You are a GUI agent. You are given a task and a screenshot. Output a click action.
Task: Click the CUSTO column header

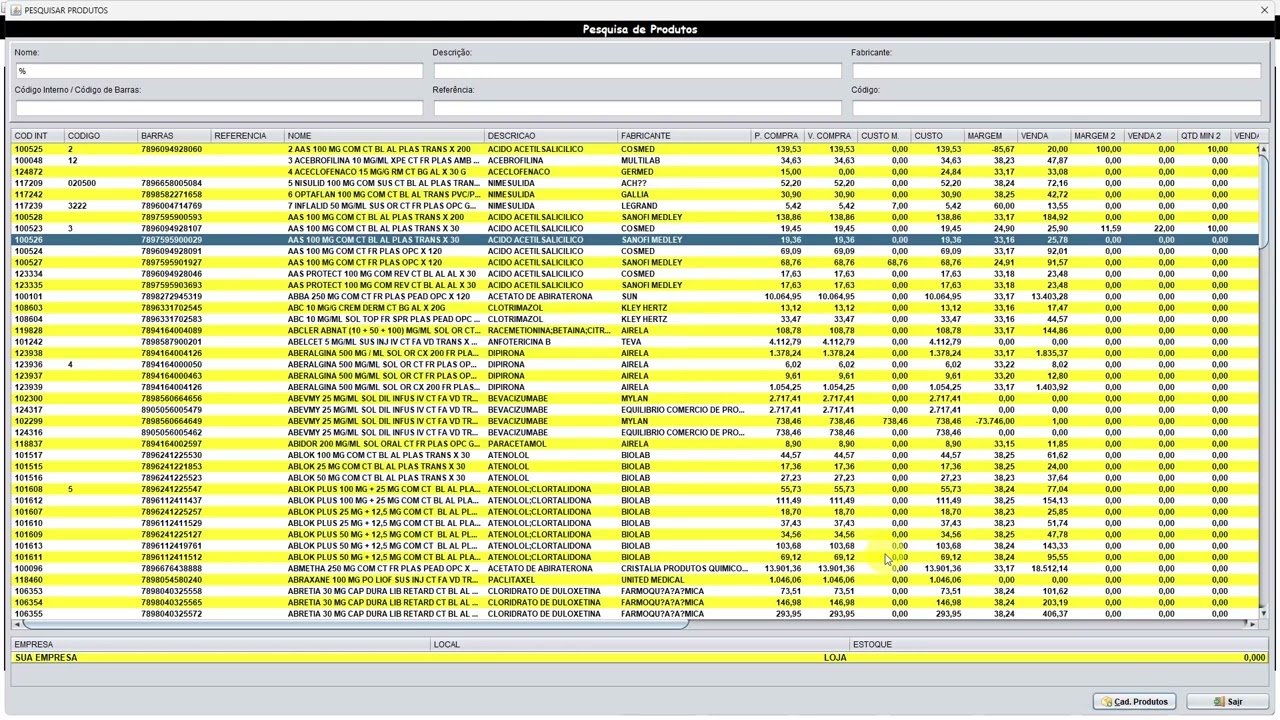(x=937, y=136)
